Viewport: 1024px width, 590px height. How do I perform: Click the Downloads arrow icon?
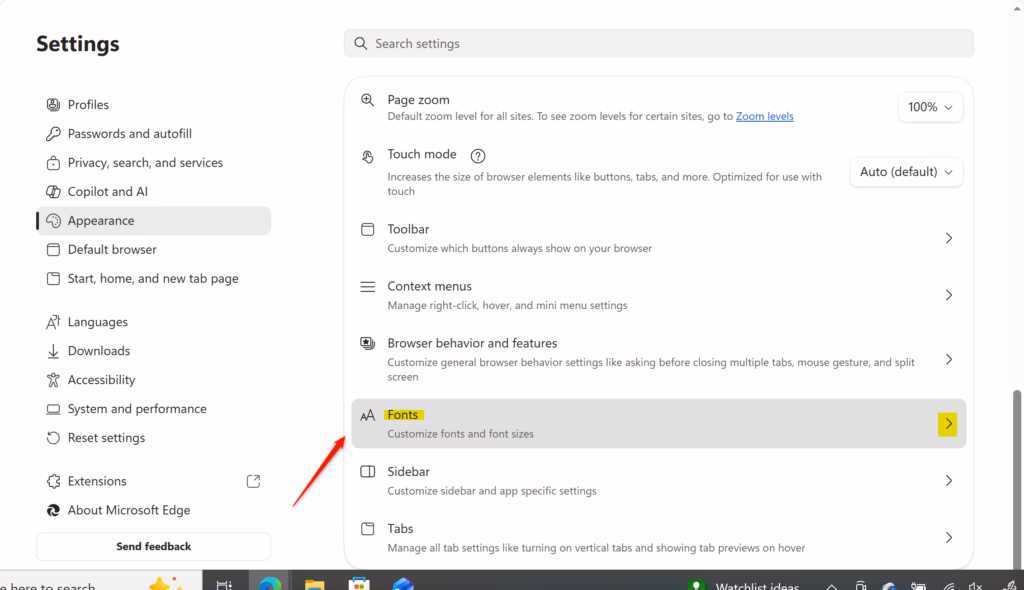[x=53, y=351]
